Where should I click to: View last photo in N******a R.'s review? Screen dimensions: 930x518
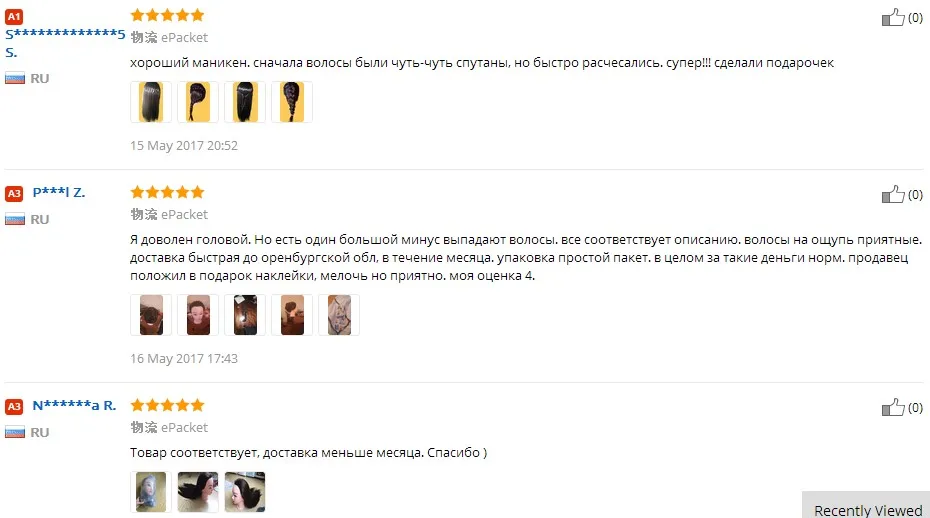(x=245, y=492)
